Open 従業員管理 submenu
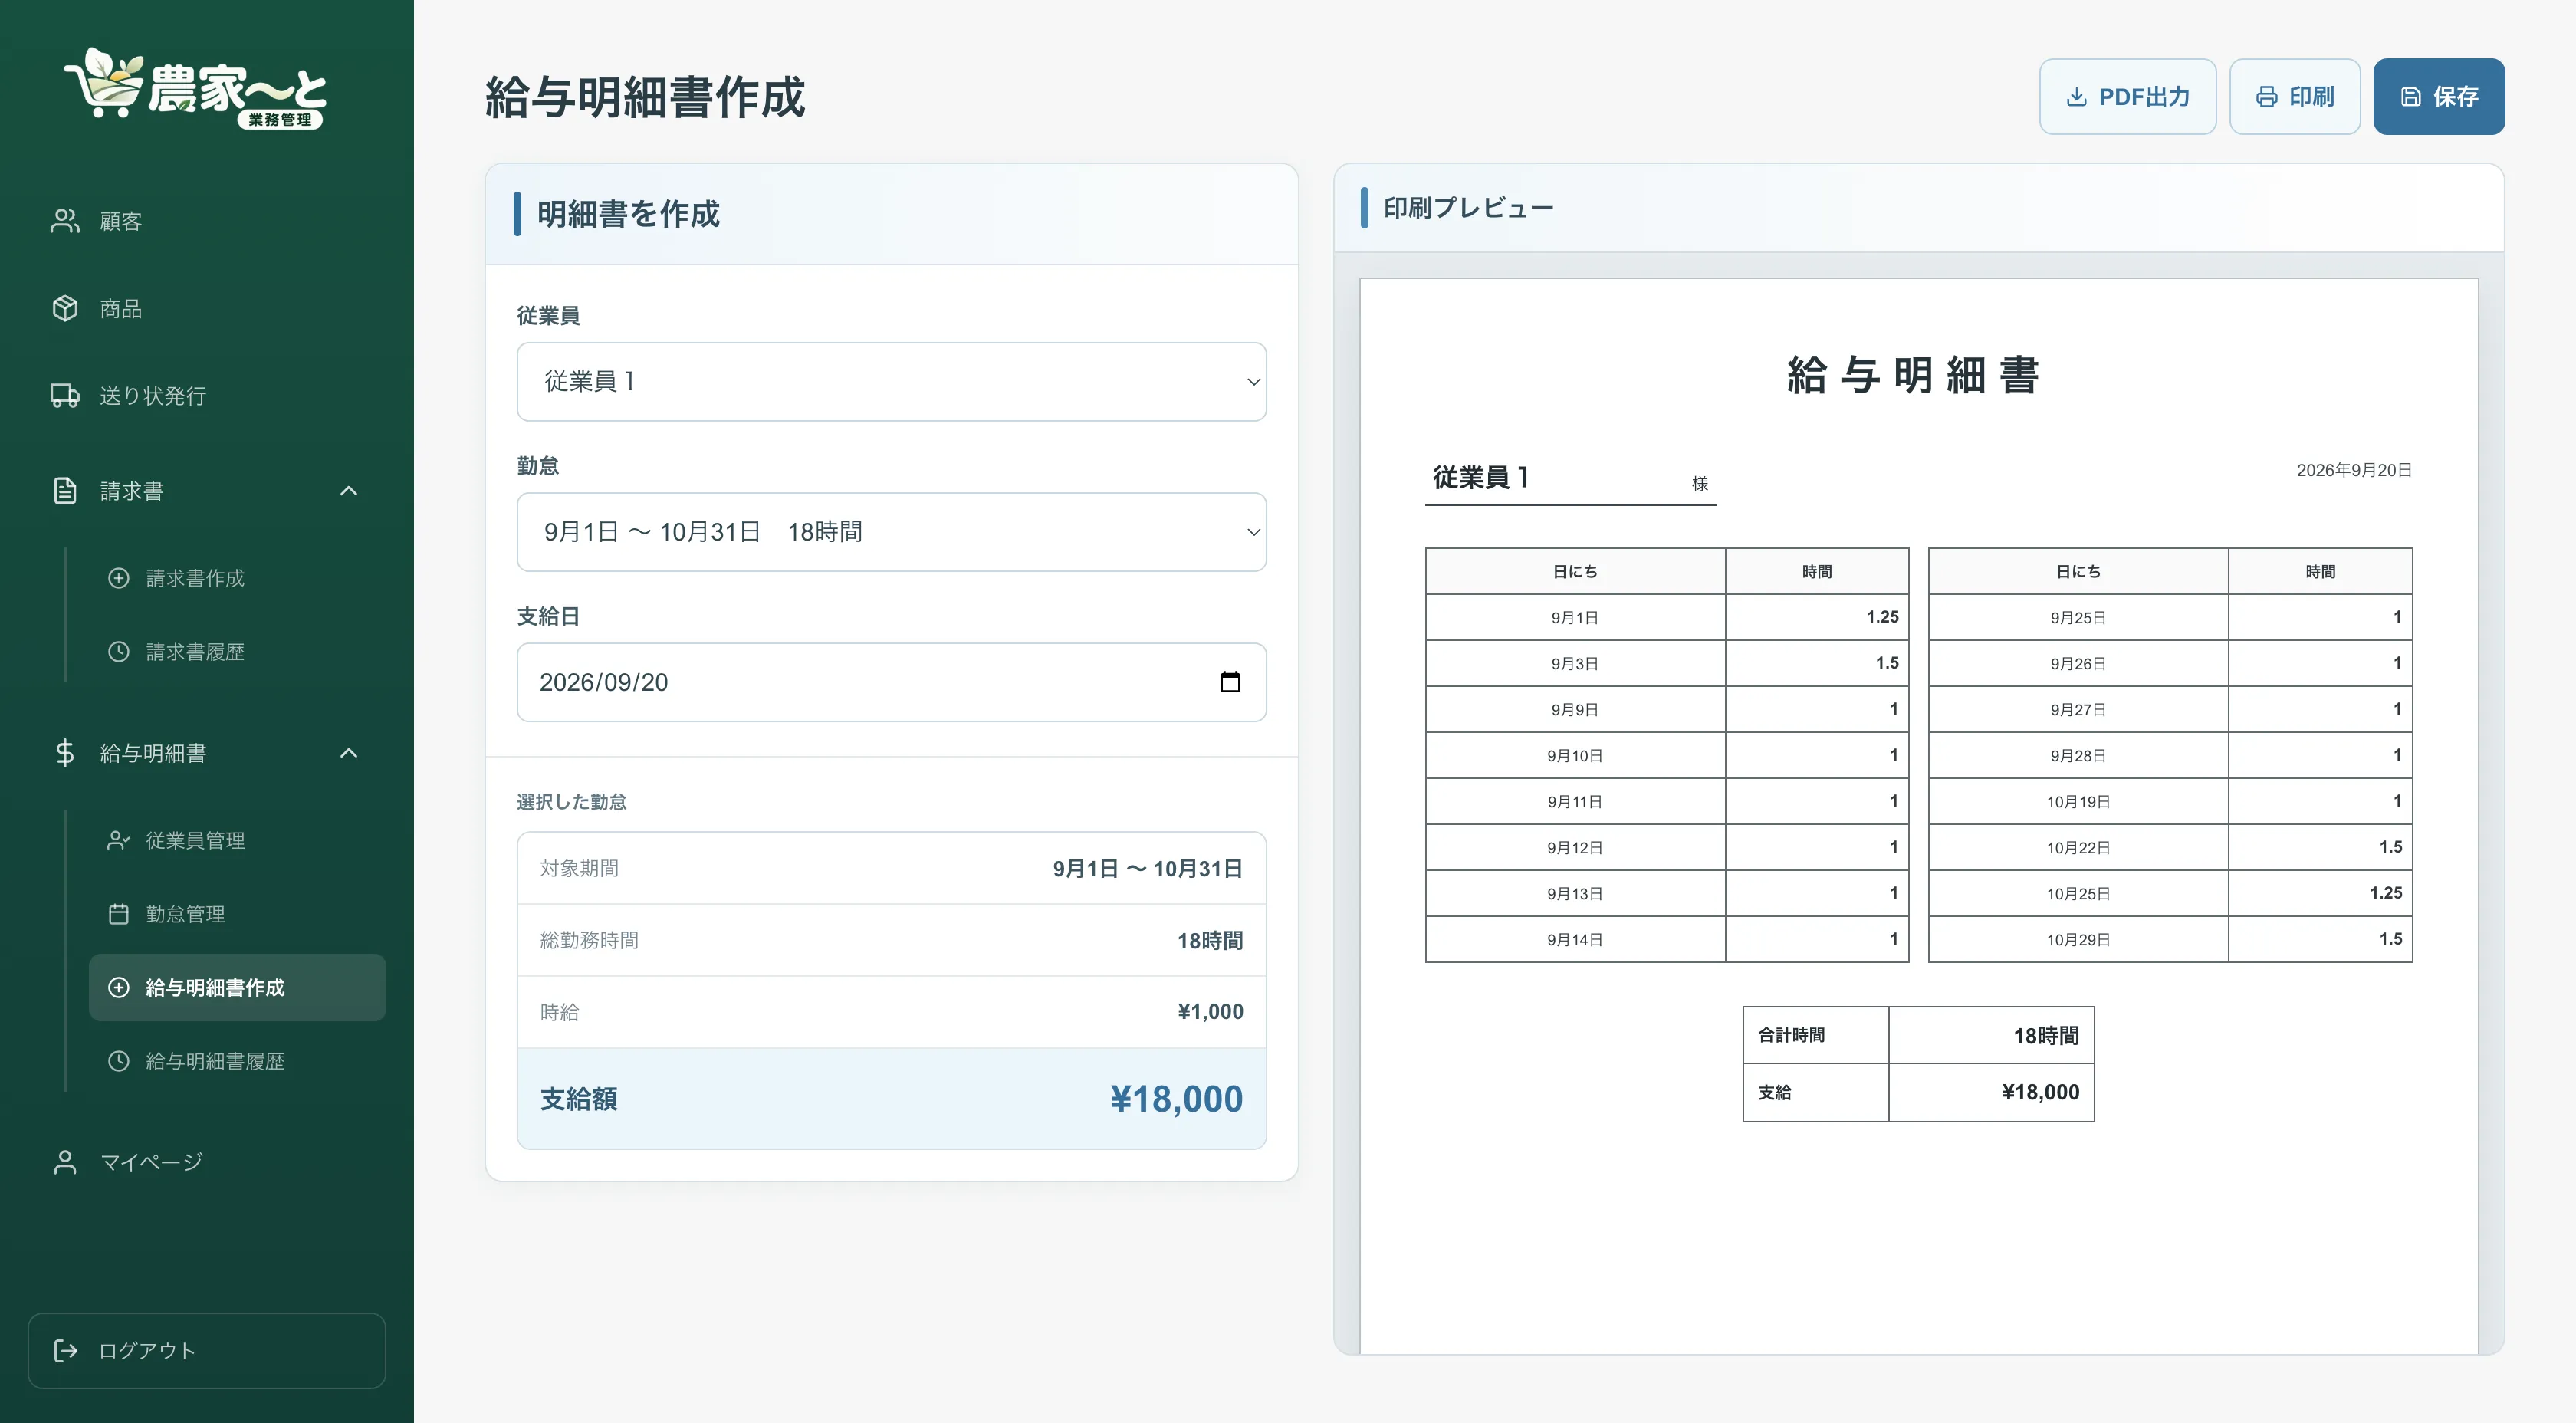Screen dimensions: 2576x1423 (237, 840)
